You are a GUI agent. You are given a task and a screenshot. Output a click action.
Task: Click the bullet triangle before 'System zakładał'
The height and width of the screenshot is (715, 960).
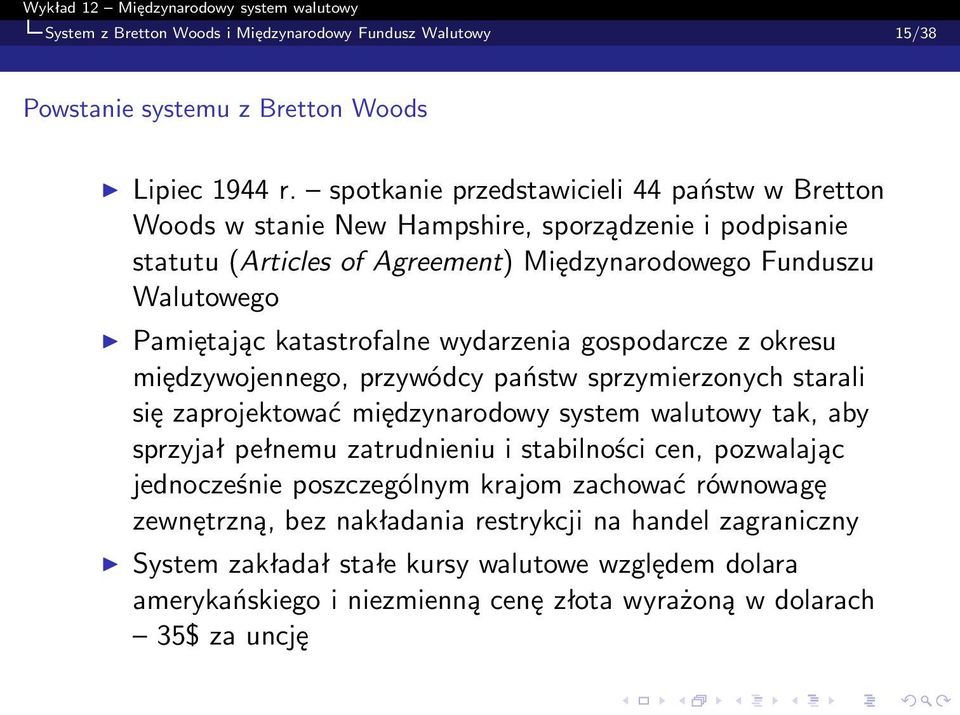(x=111, y=564)
